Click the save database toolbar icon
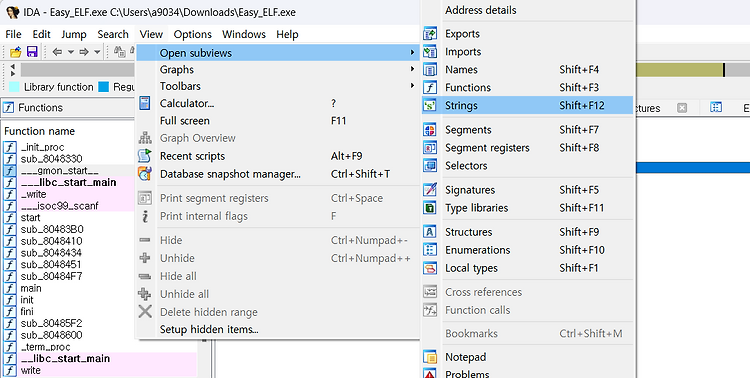750x378 pixels. tap(32, 52)
